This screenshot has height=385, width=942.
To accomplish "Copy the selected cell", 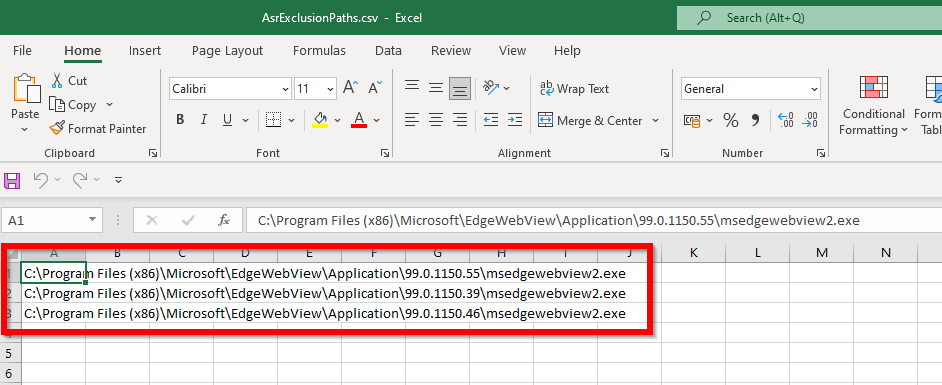I will (x=73, y=105).
